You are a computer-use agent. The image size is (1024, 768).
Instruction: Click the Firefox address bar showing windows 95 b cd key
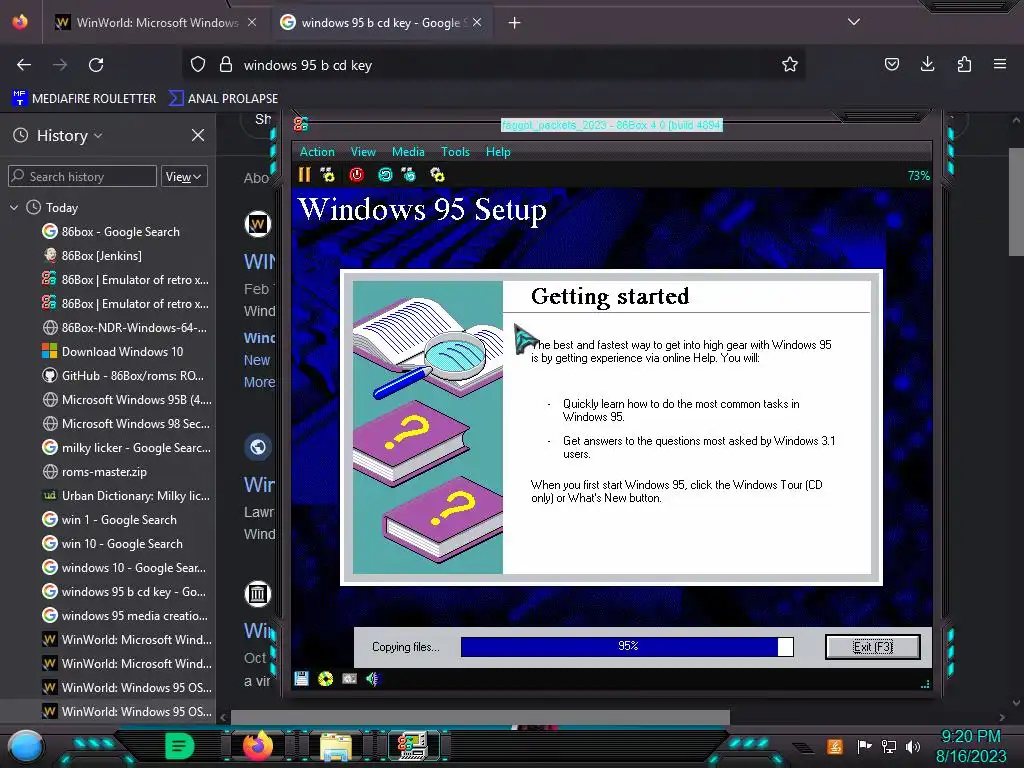coord(493,65)
